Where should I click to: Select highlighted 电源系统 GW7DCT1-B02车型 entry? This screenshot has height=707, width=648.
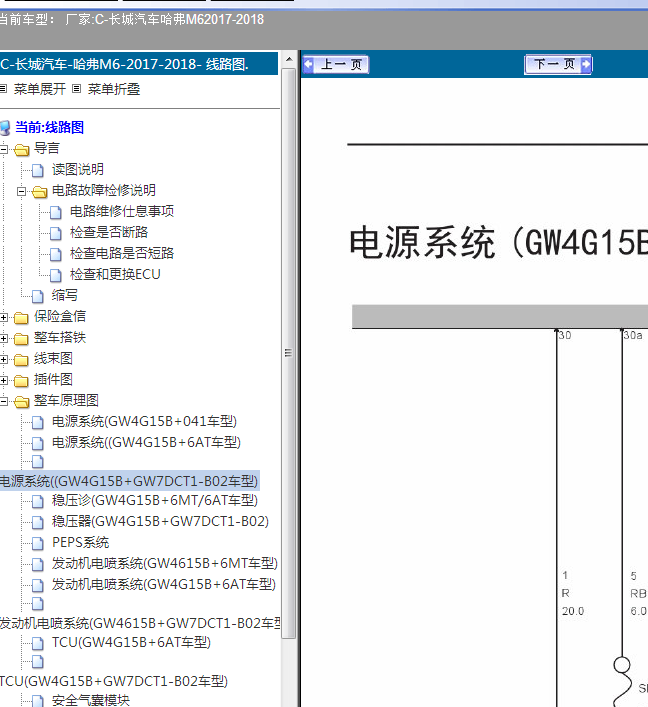pyautogui.click(x=129, y=481)
